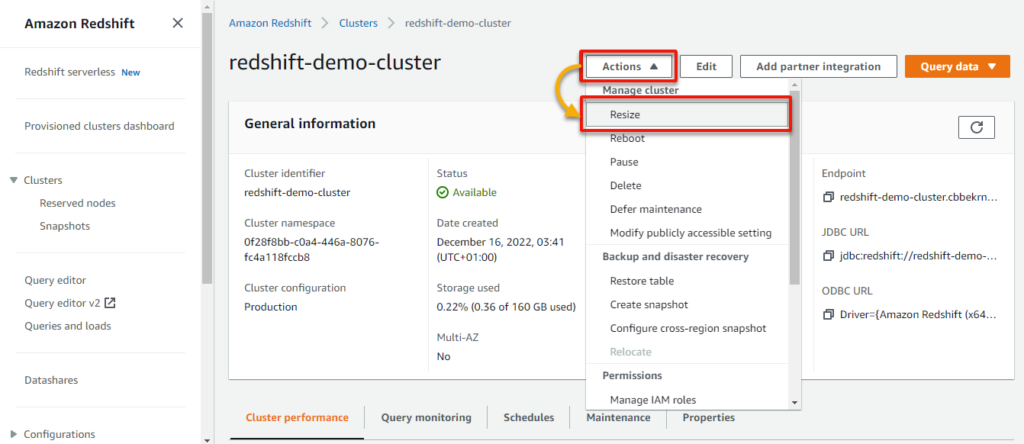
Task: Expand the Configurations section
Action: 14,434
